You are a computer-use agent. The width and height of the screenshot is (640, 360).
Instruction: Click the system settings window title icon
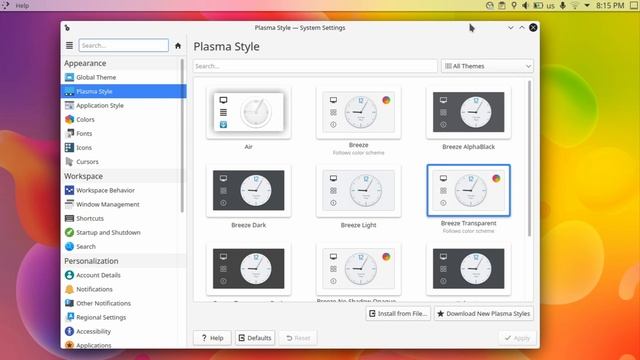click(67, 28)
